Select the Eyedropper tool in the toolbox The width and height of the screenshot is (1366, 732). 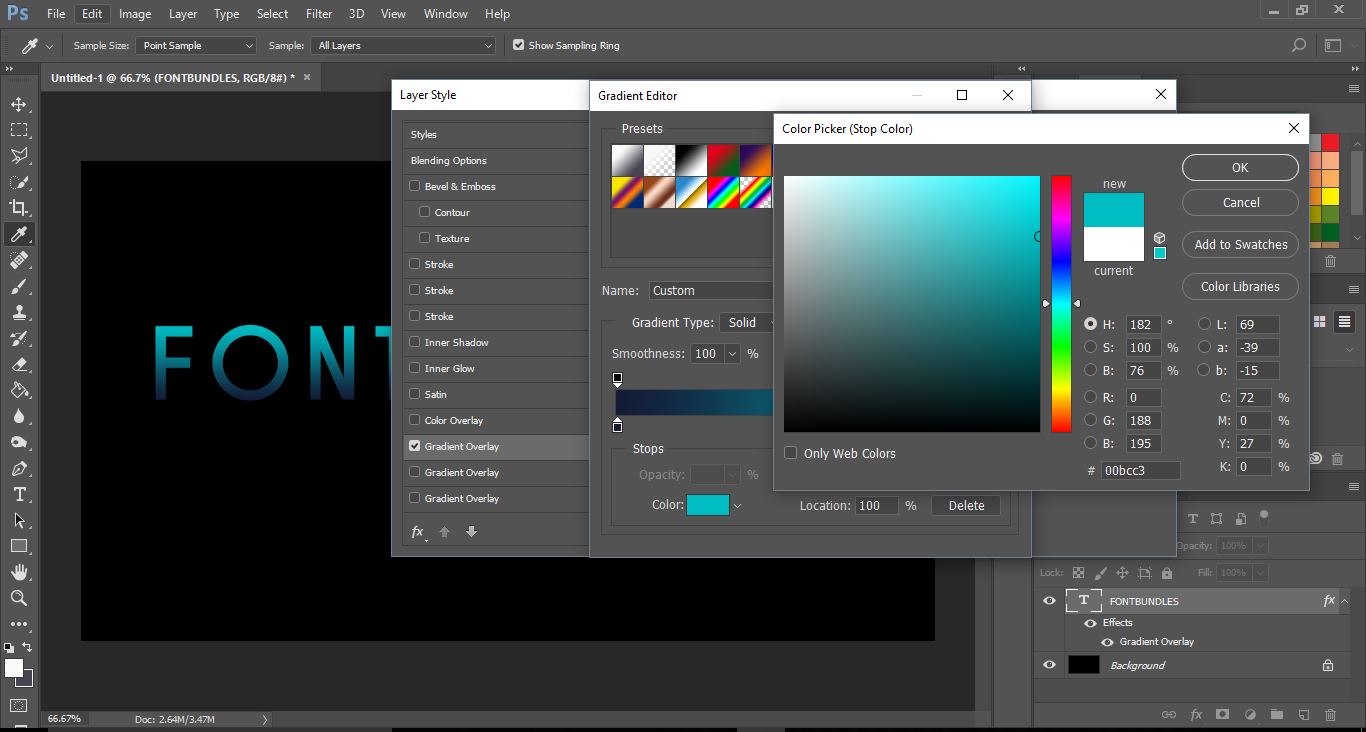19,234
